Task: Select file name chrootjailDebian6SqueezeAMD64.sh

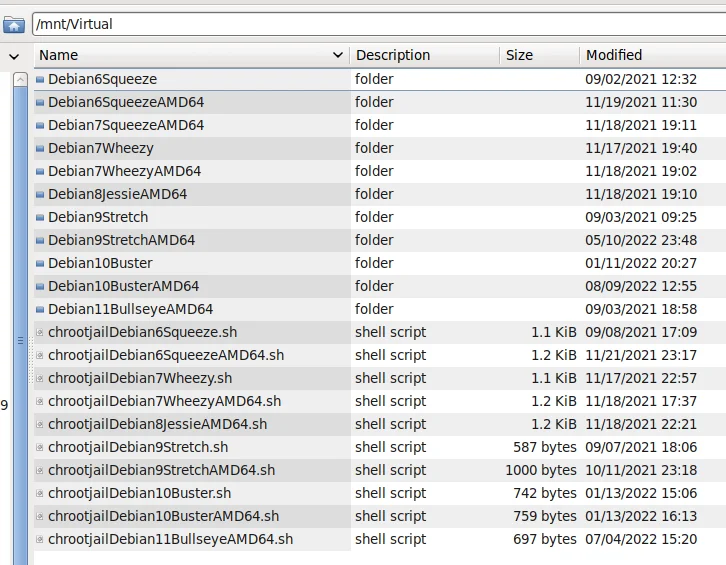Action: (166, 355)
